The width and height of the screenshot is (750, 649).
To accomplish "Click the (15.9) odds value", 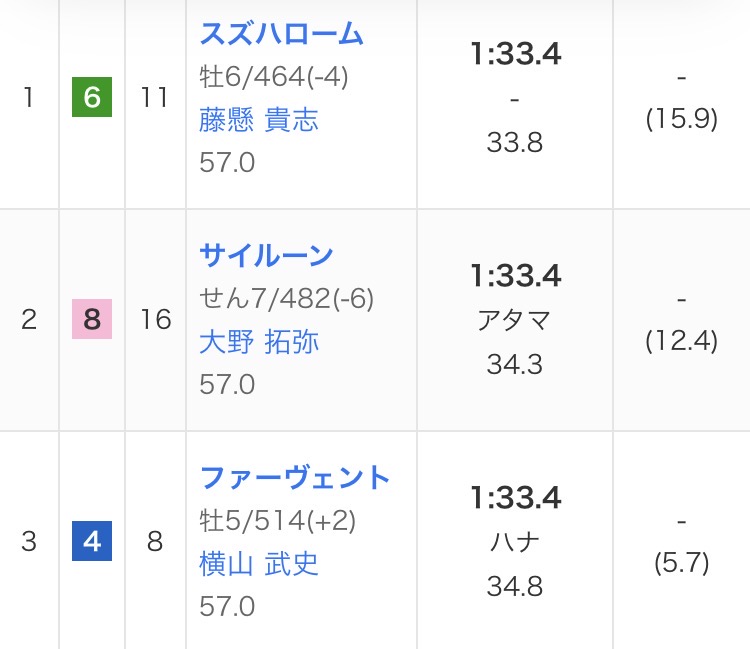I will (682, 120).
